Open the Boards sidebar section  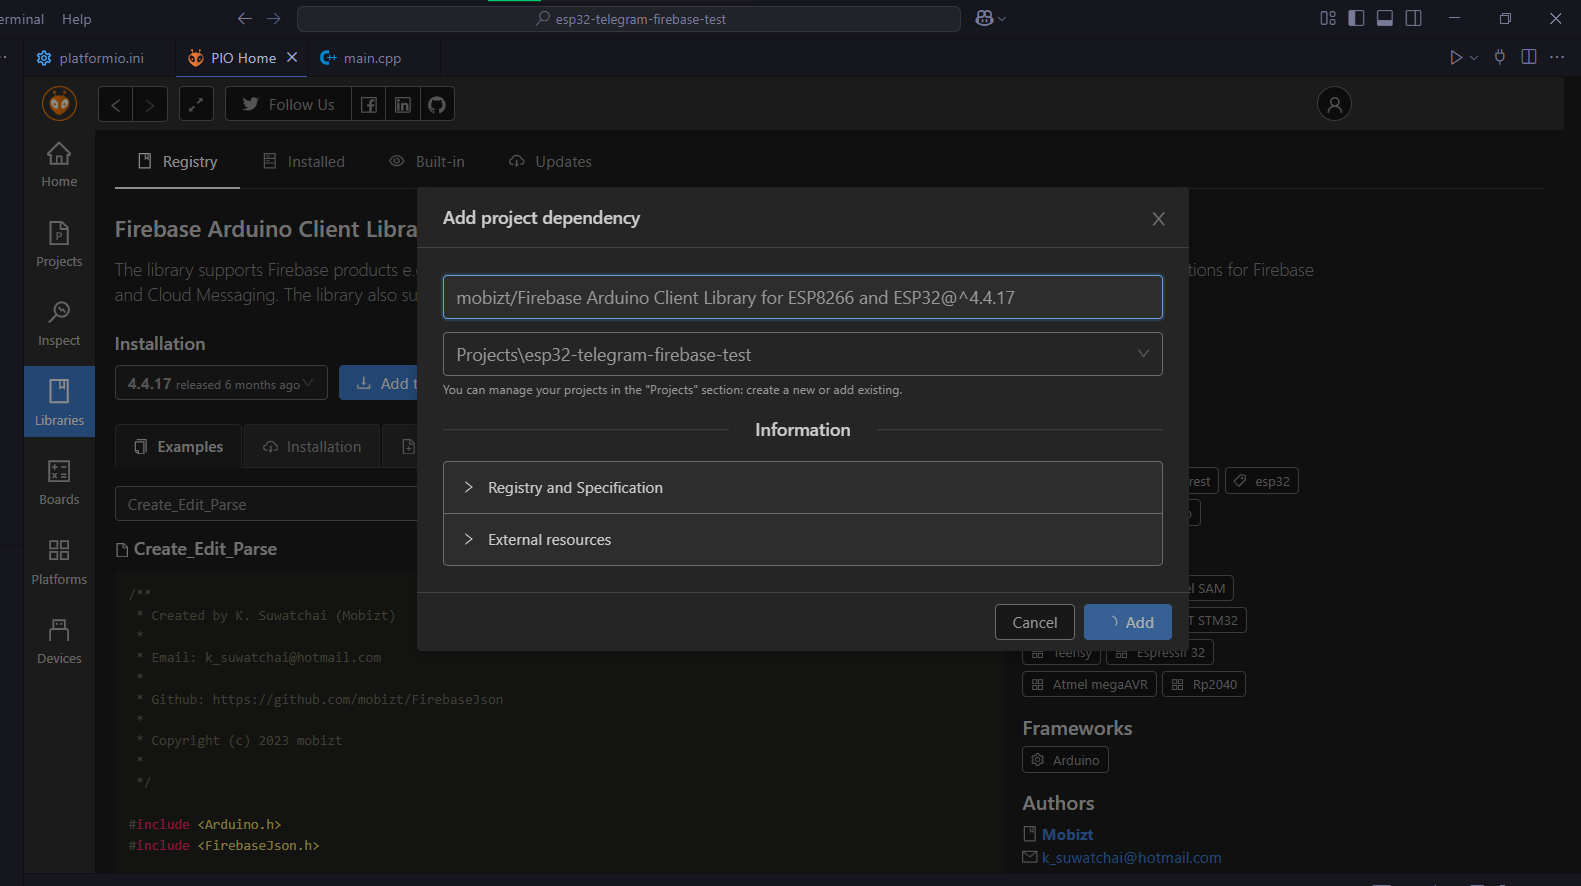click(x=59, y=483)
